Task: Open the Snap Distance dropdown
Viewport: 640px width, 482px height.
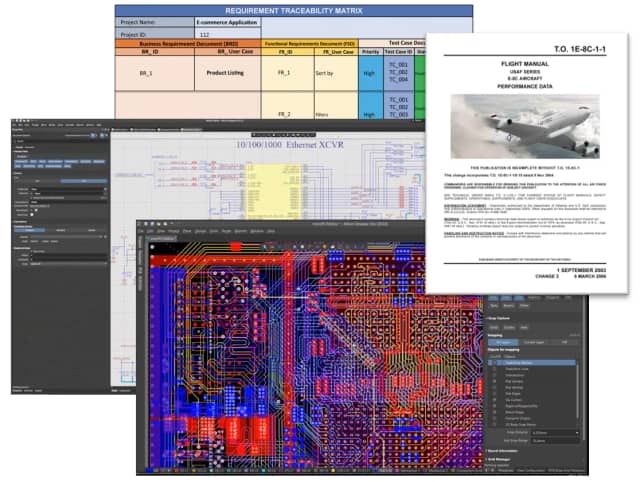Action: tap(555, 433)
